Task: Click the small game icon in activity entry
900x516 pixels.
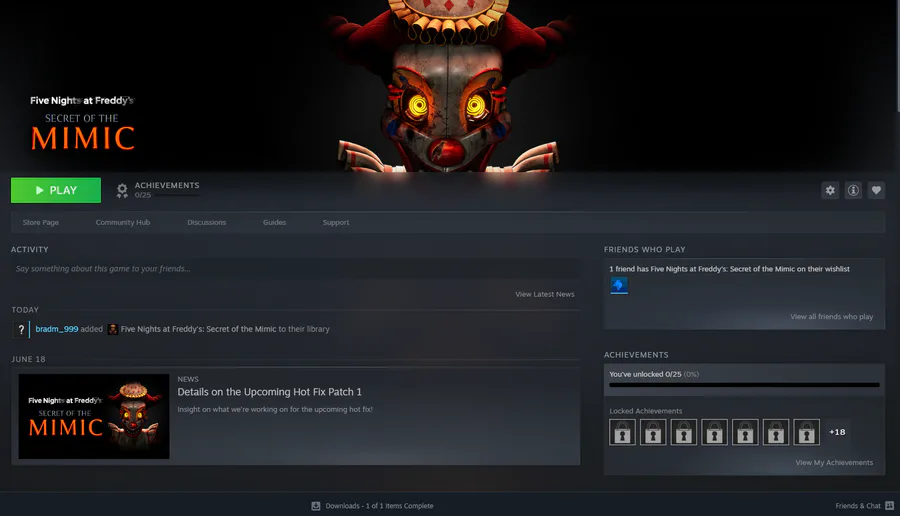Action: [x=112, y=329]
